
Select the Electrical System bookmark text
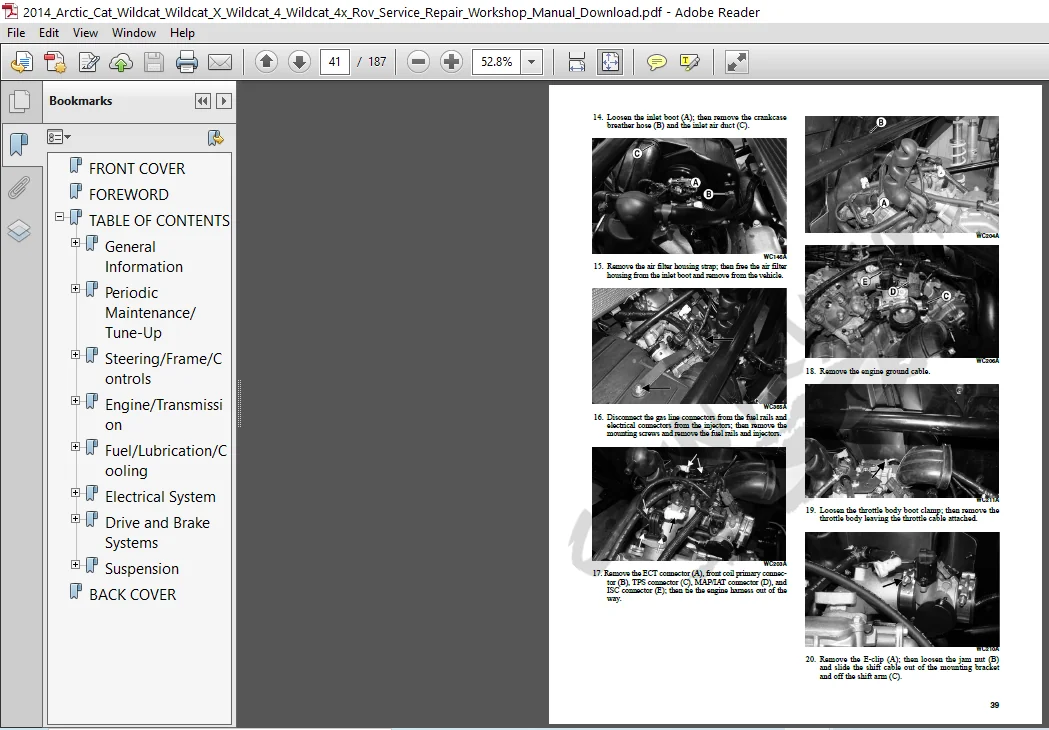point(160,497)
